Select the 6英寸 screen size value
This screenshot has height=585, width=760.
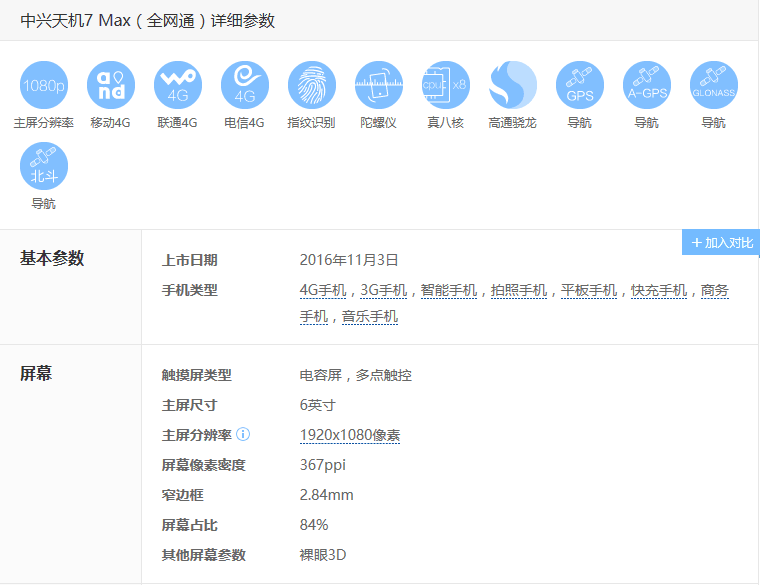pos(317,405)
